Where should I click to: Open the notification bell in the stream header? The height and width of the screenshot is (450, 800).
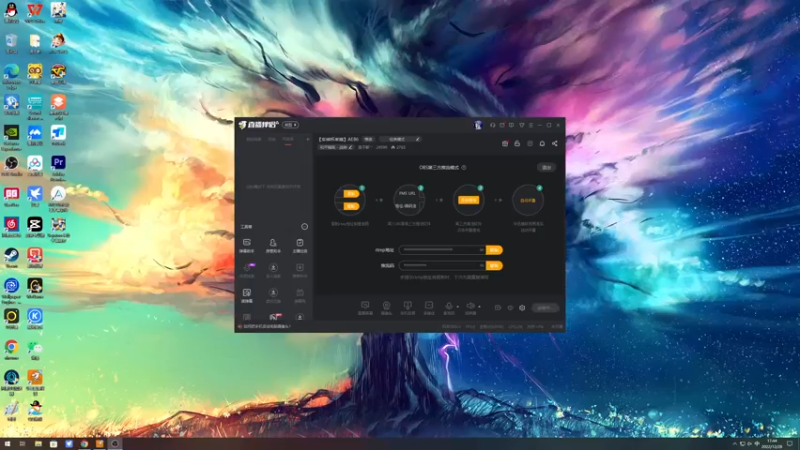542,144
